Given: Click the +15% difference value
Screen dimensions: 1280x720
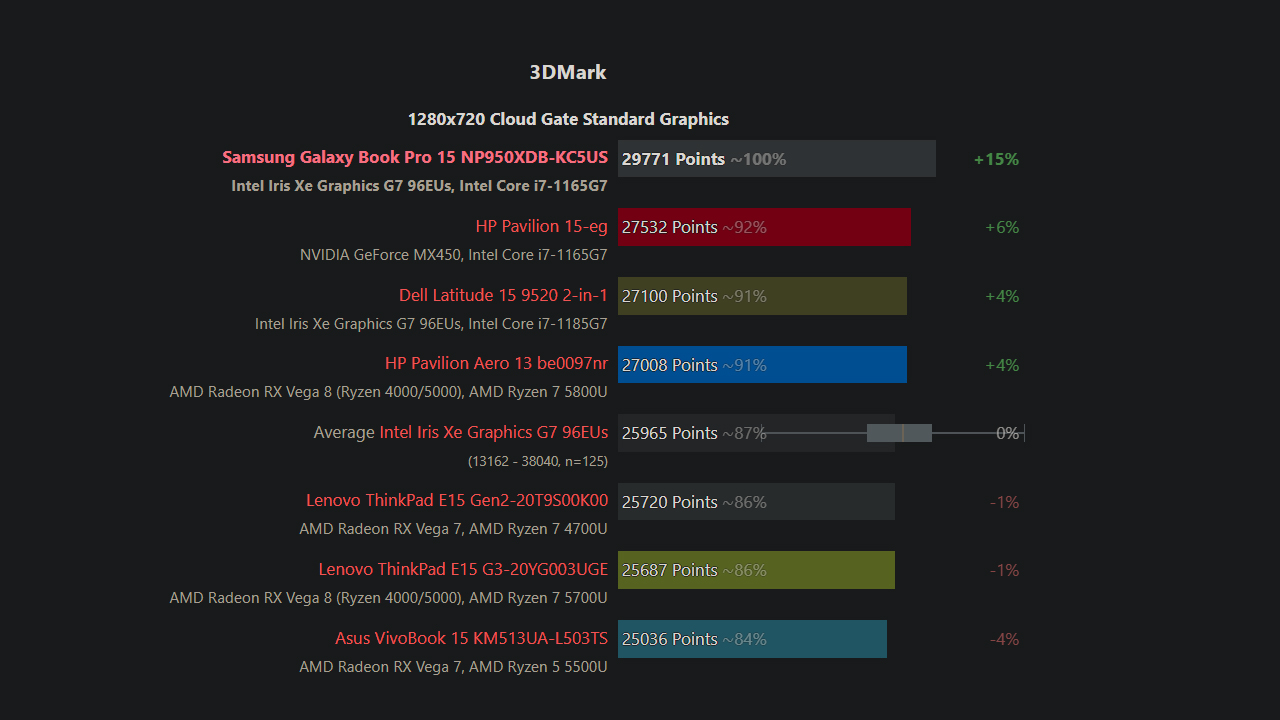Looking at the screenshot, I should (x=996, y=159).
